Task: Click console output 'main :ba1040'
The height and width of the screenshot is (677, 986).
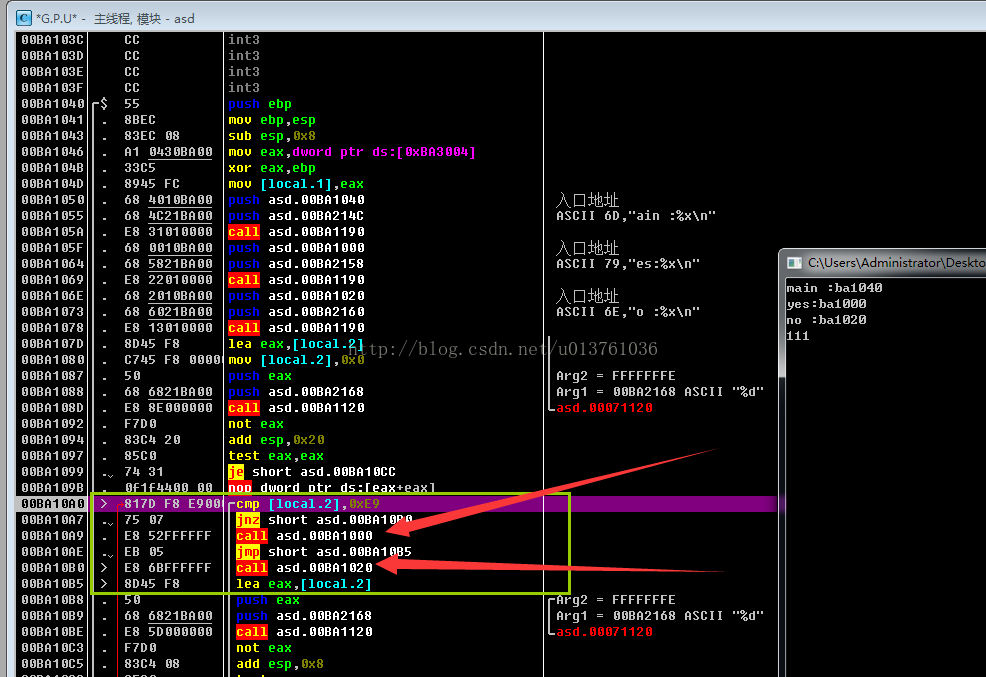Action: [834, 288]
